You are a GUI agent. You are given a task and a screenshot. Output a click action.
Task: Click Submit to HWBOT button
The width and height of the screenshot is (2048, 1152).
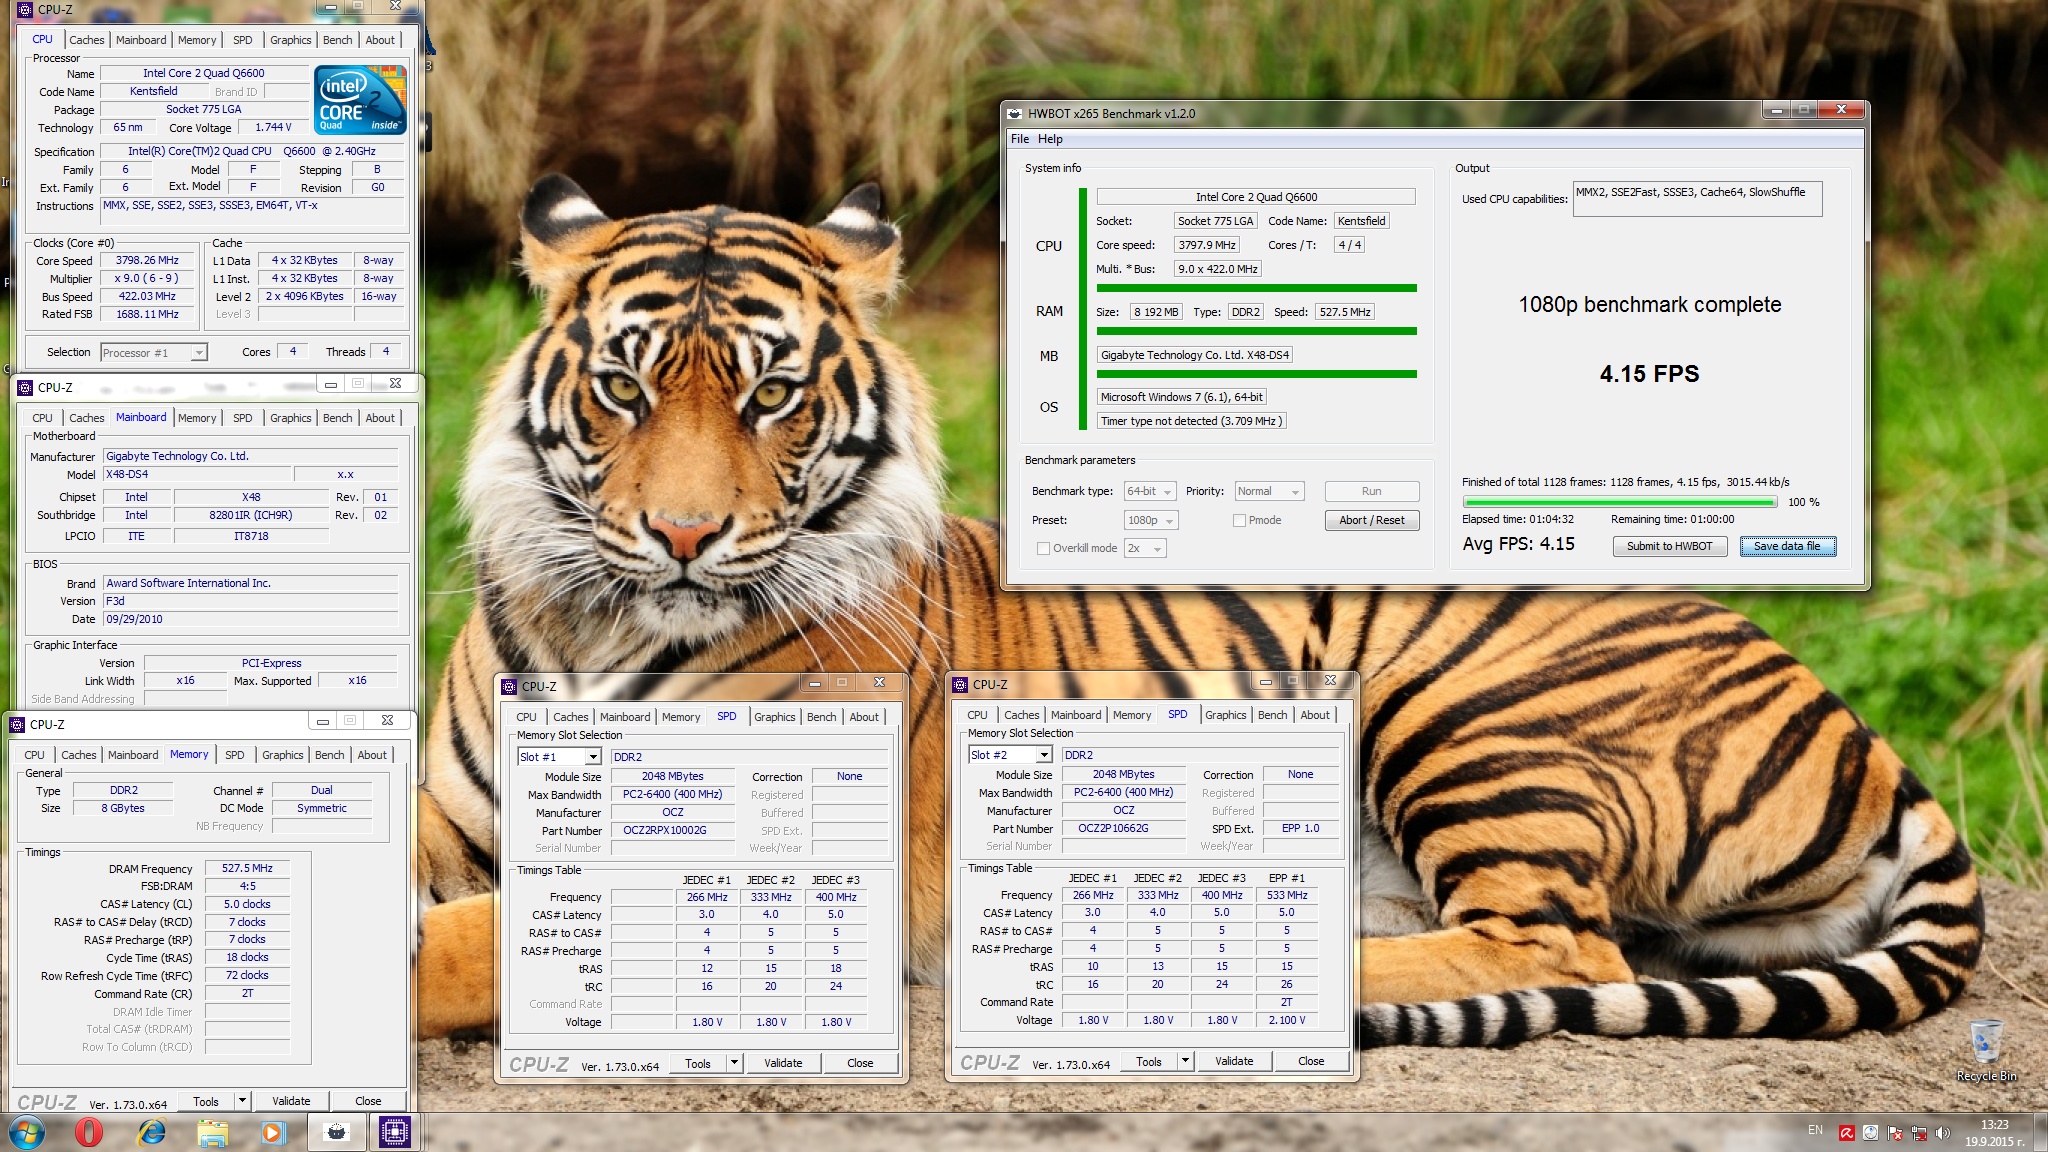click(1669, 546)
